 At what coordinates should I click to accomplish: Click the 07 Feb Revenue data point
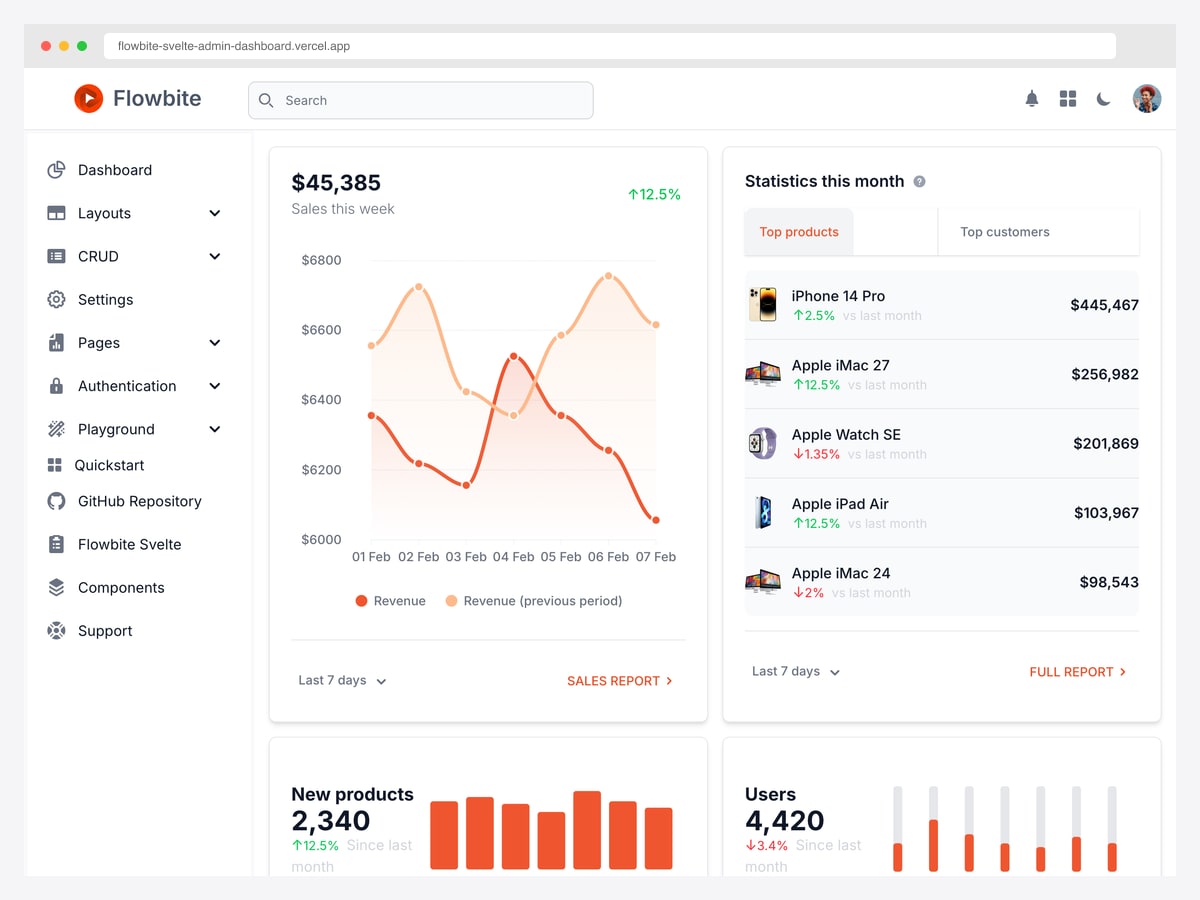656,520
